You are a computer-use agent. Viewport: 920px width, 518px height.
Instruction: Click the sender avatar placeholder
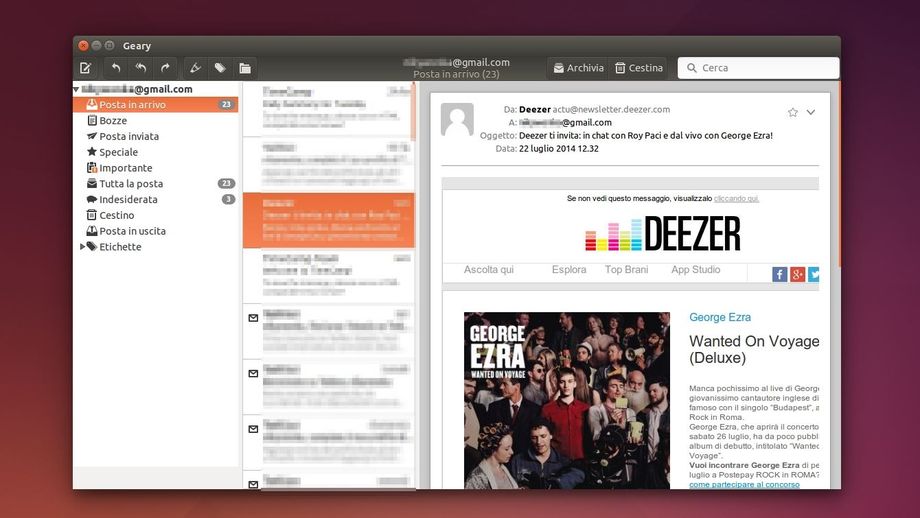pyautogui.click(x=457, y=120)
